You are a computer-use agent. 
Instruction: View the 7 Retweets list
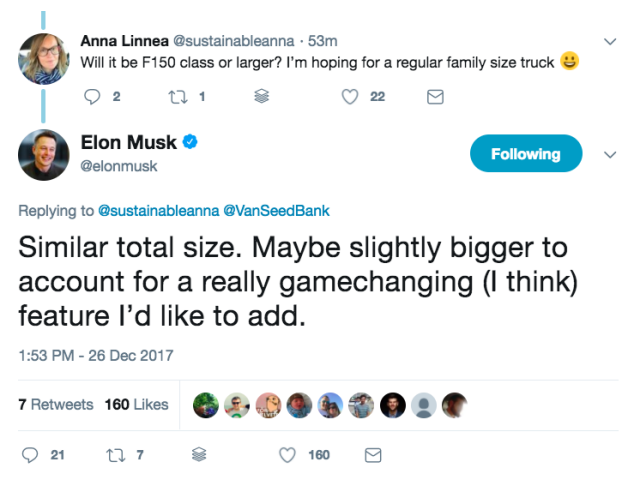coord(56,405)
